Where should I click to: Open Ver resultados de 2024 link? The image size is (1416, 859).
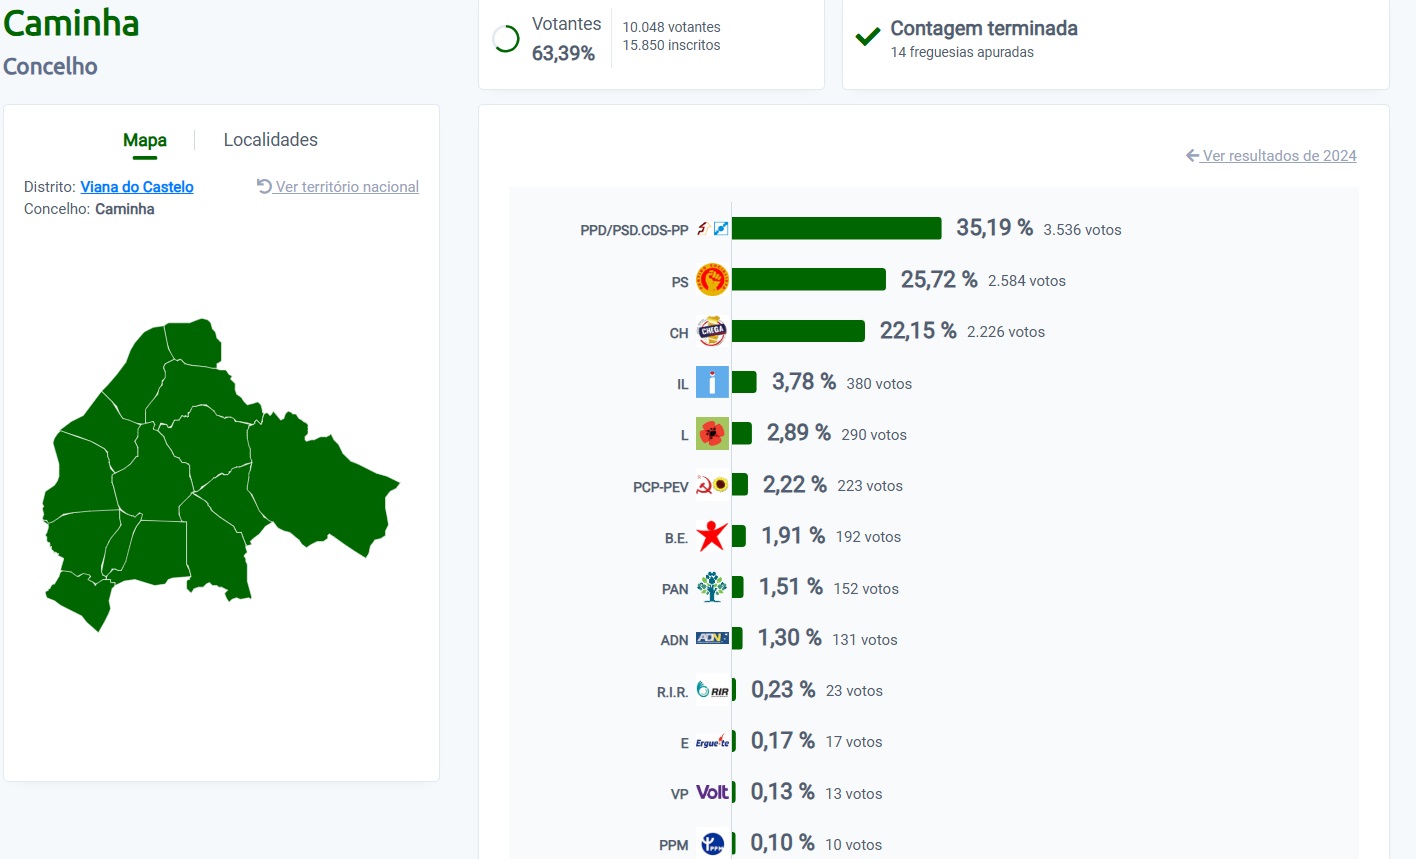[x=1271, y=156]
